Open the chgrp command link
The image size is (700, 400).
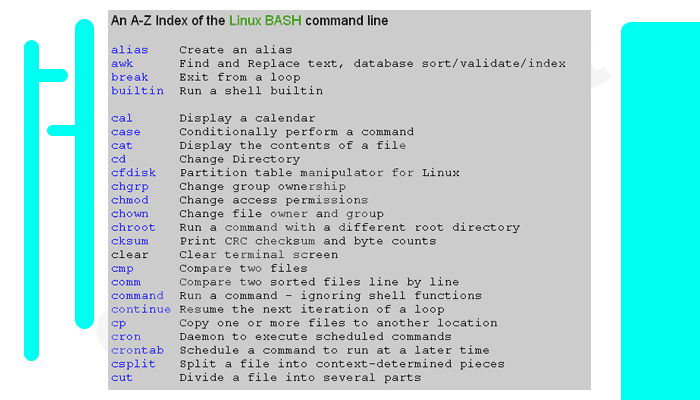[129, 186]
